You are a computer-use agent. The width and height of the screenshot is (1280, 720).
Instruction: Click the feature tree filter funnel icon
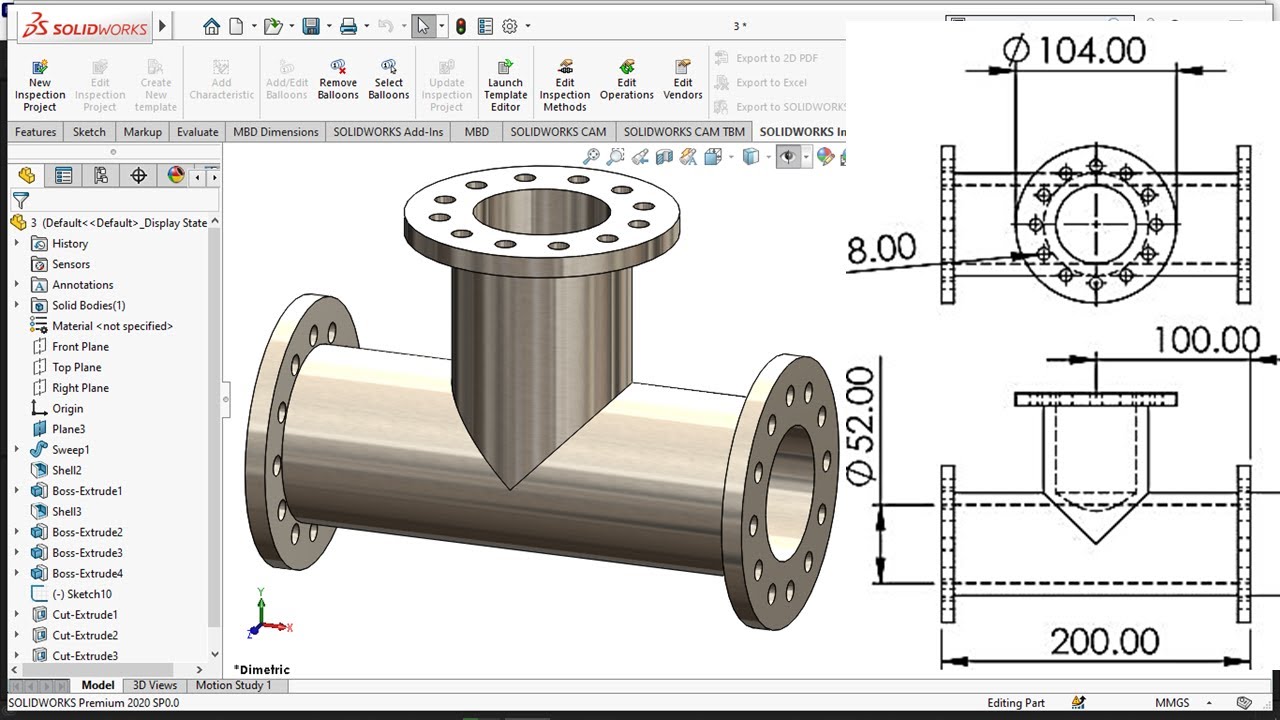click(20, 201)
